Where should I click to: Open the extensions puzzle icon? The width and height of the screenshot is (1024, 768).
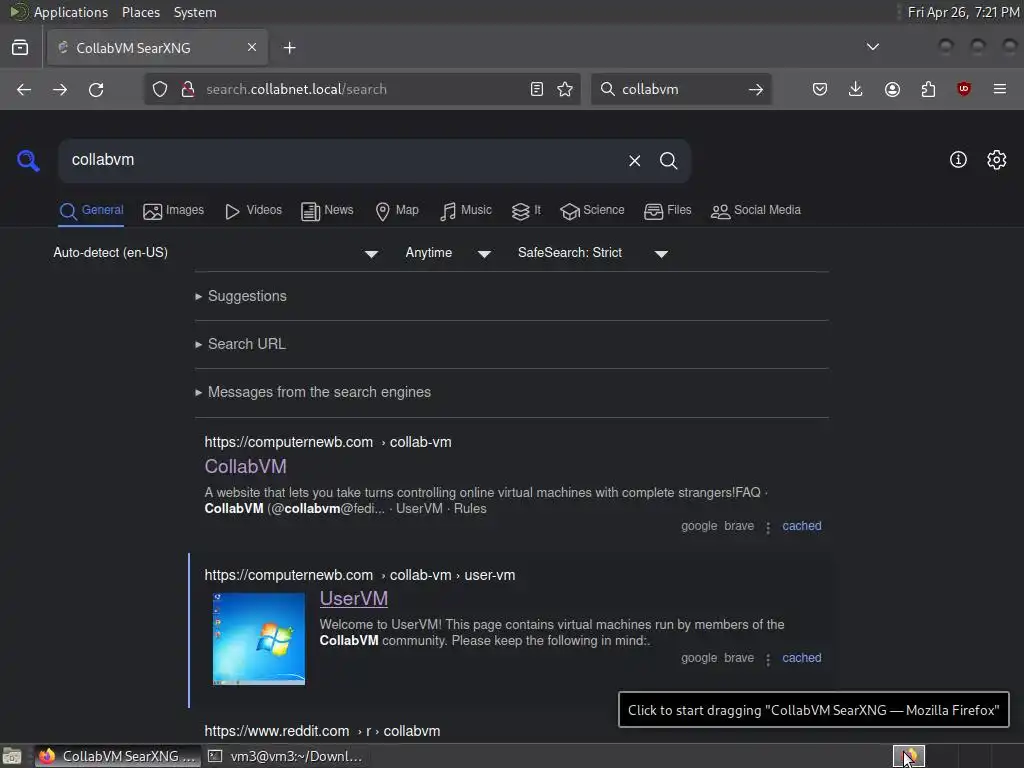[928, 89]
